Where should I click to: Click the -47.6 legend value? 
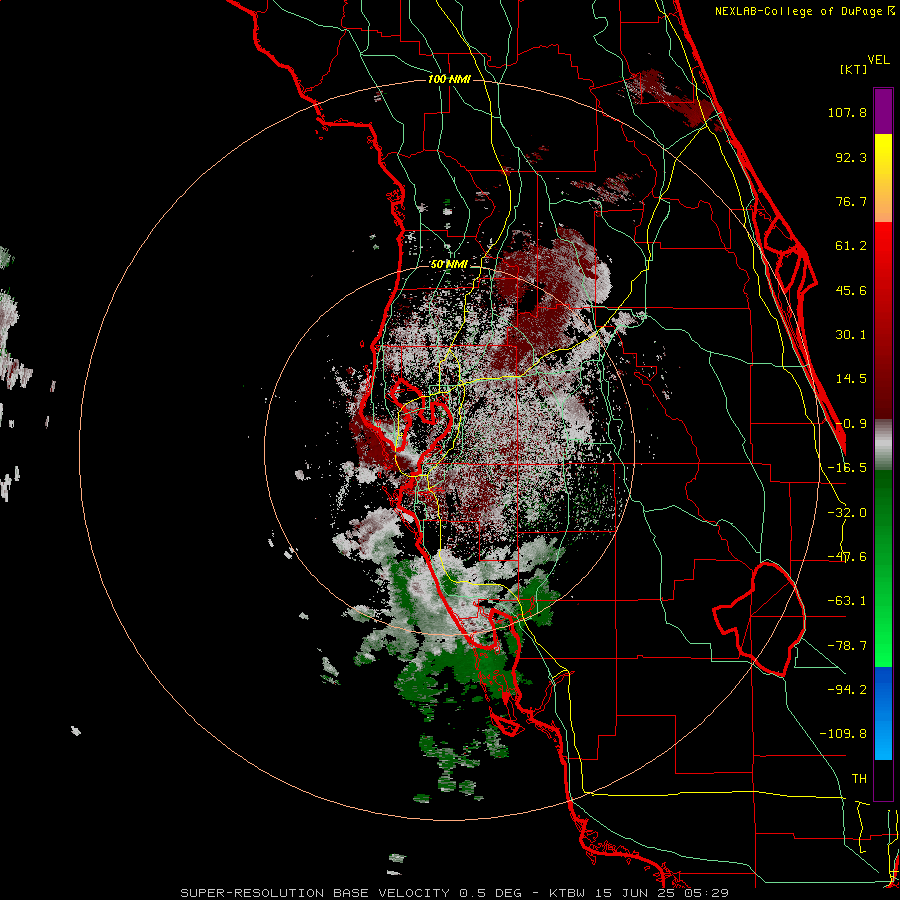[x=847, y=557]
